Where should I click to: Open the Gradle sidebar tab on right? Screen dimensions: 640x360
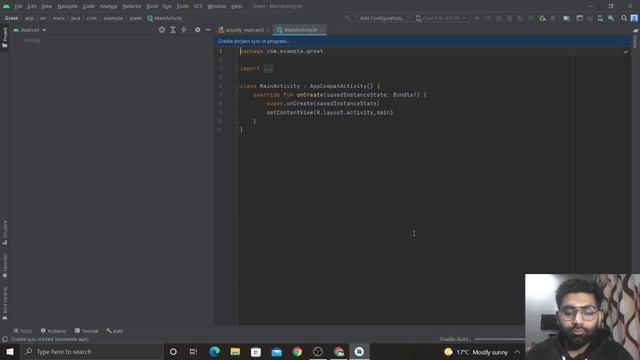pos(635,38)
